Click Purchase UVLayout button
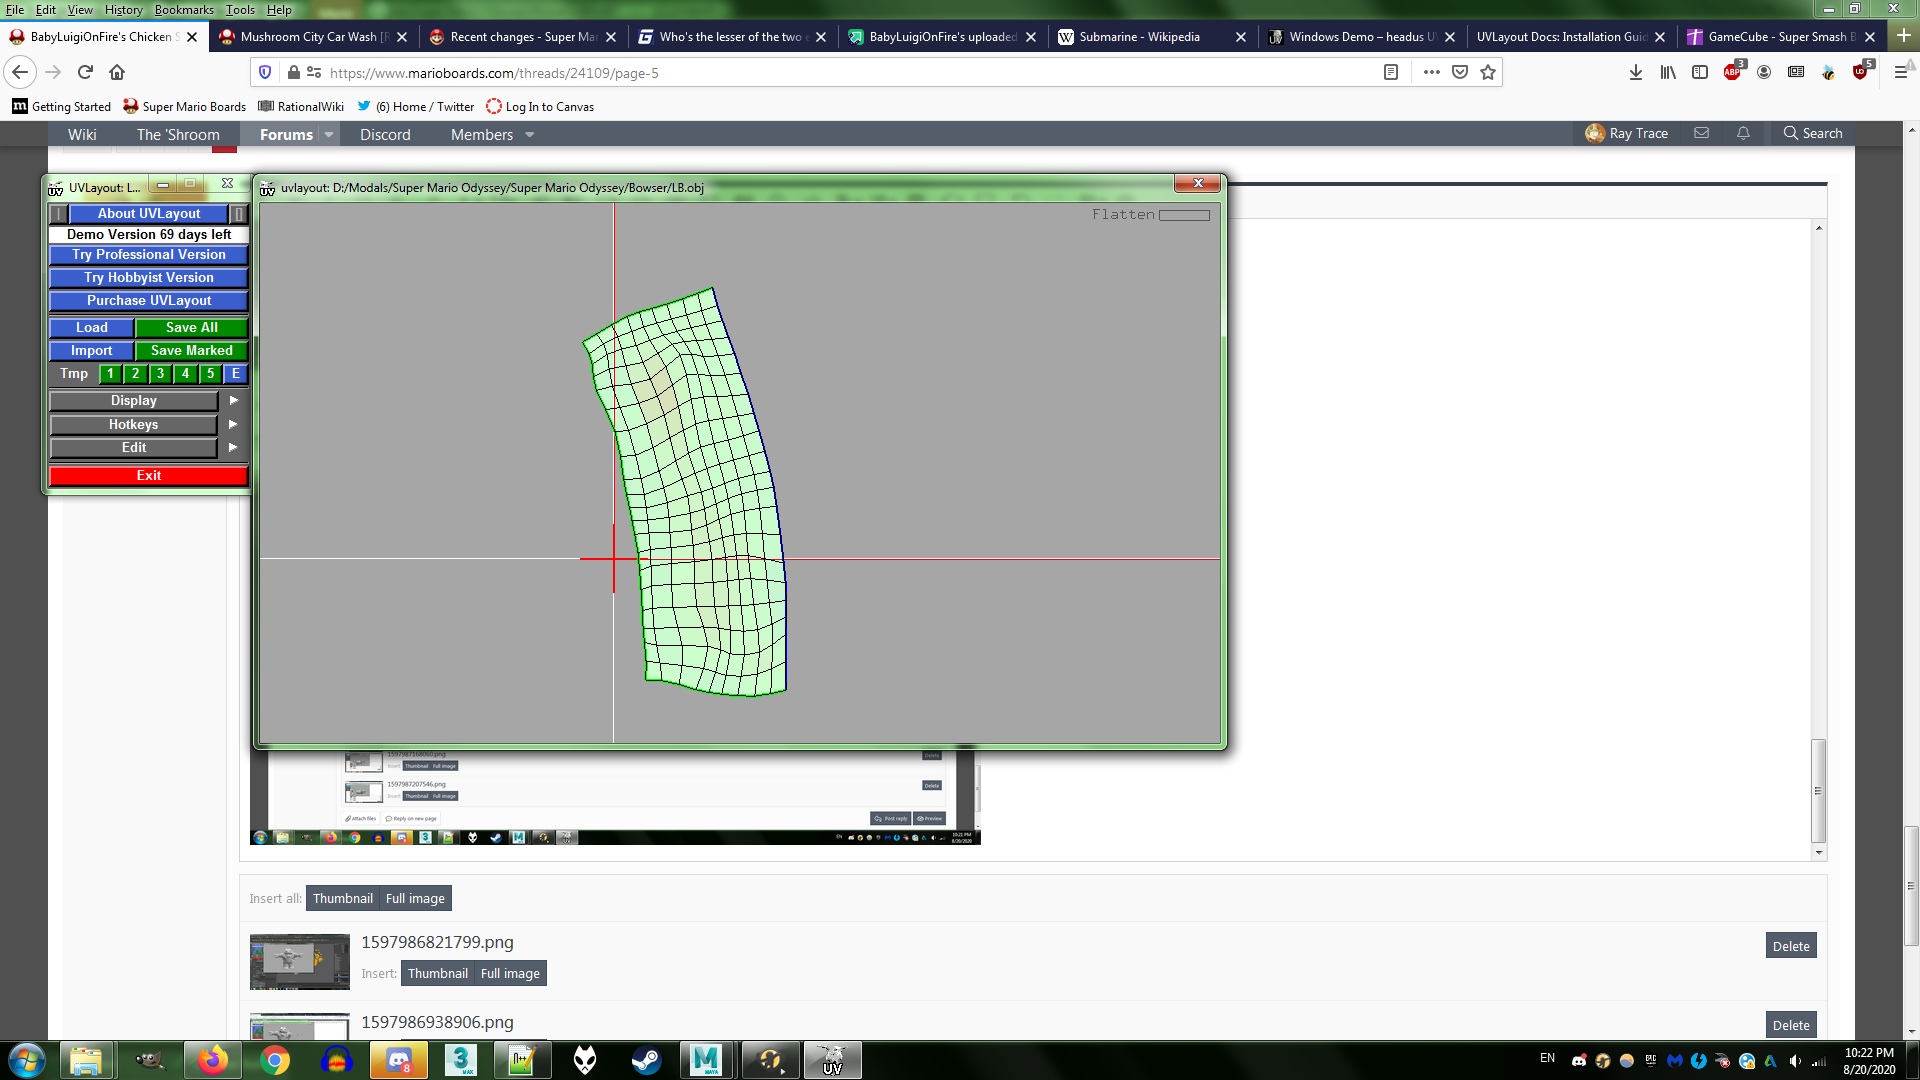The height and width of the screenshot is (1080, 1920). click(x=148, y=300)
